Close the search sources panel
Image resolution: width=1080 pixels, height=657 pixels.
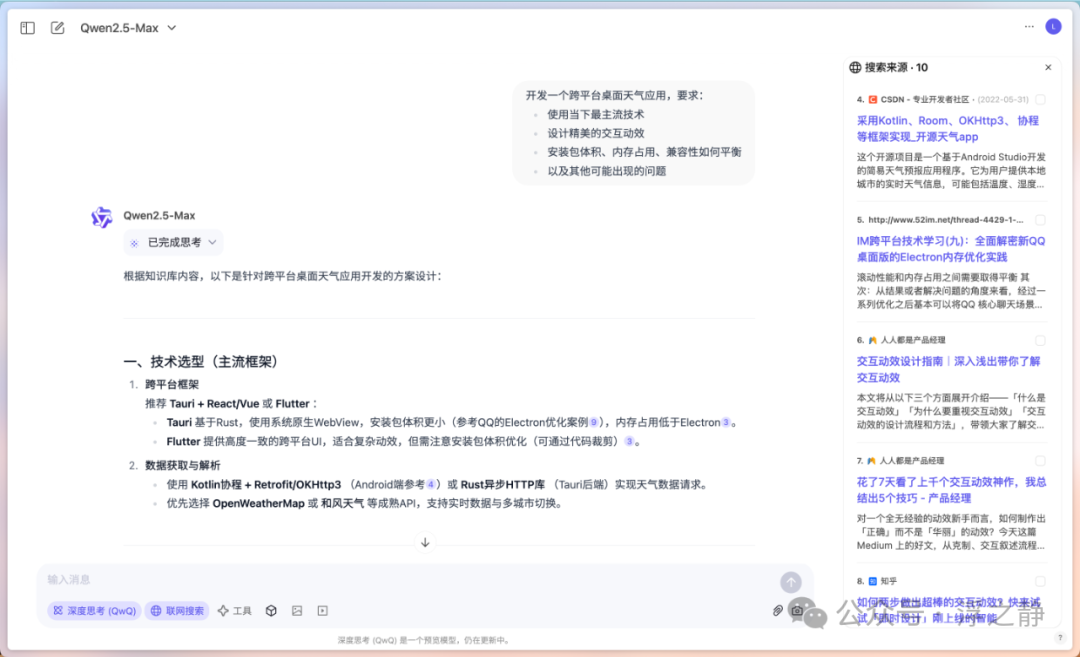coord(1048,67)
